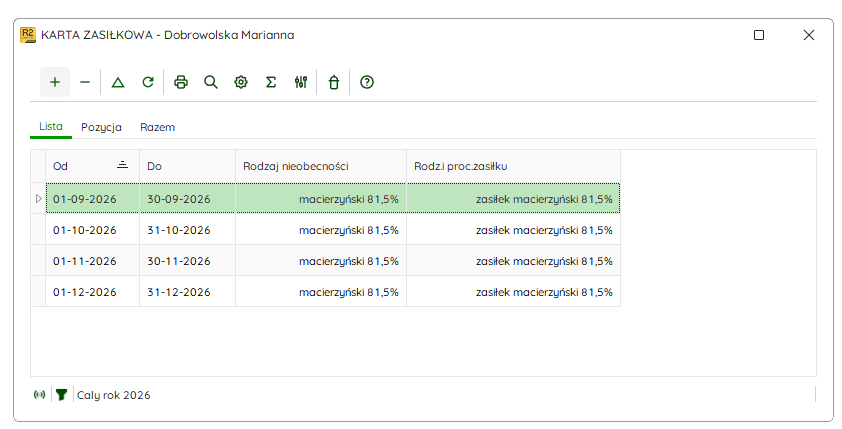This screenshot has width=842, height=429.
Task: Refresh the list with circular arrow icon
Action: point(148,82)
